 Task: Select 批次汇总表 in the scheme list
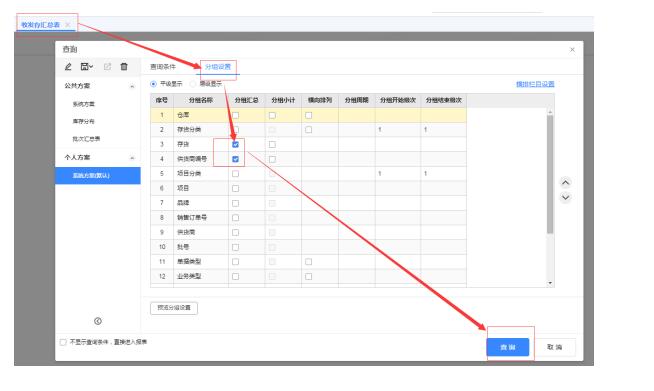coord(86,139)
